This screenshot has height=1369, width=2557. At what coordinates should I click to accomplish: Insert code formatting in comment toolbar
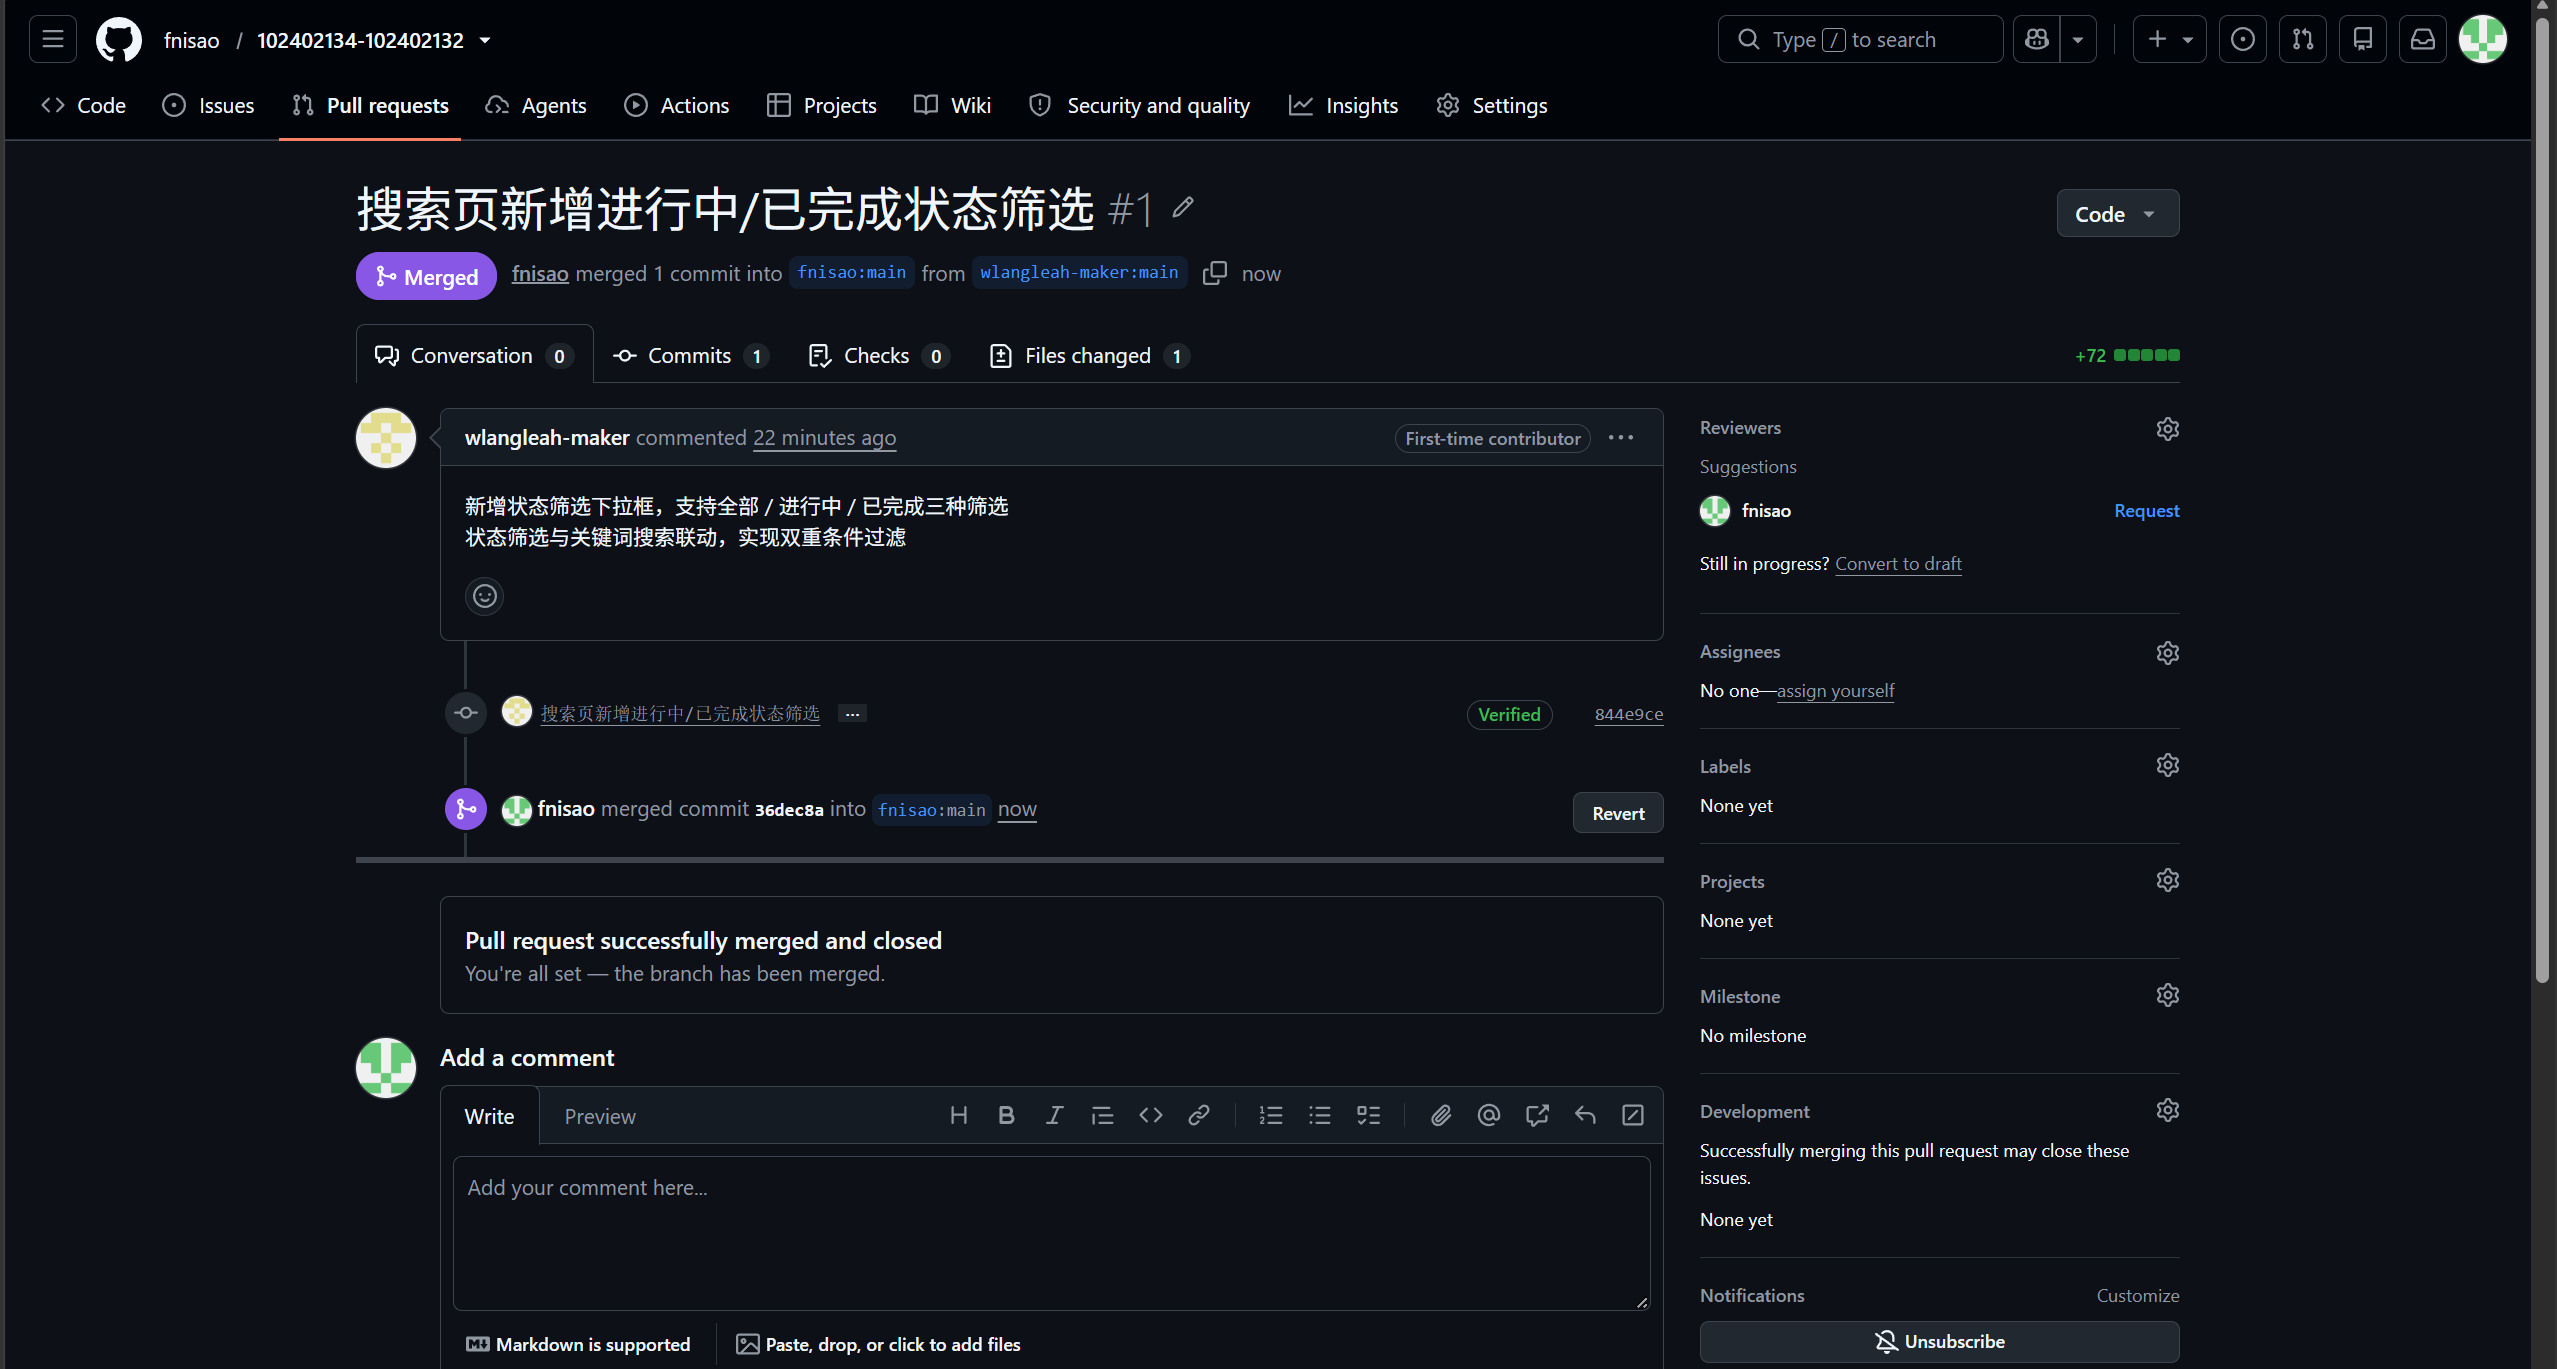pos(1150,1115)
